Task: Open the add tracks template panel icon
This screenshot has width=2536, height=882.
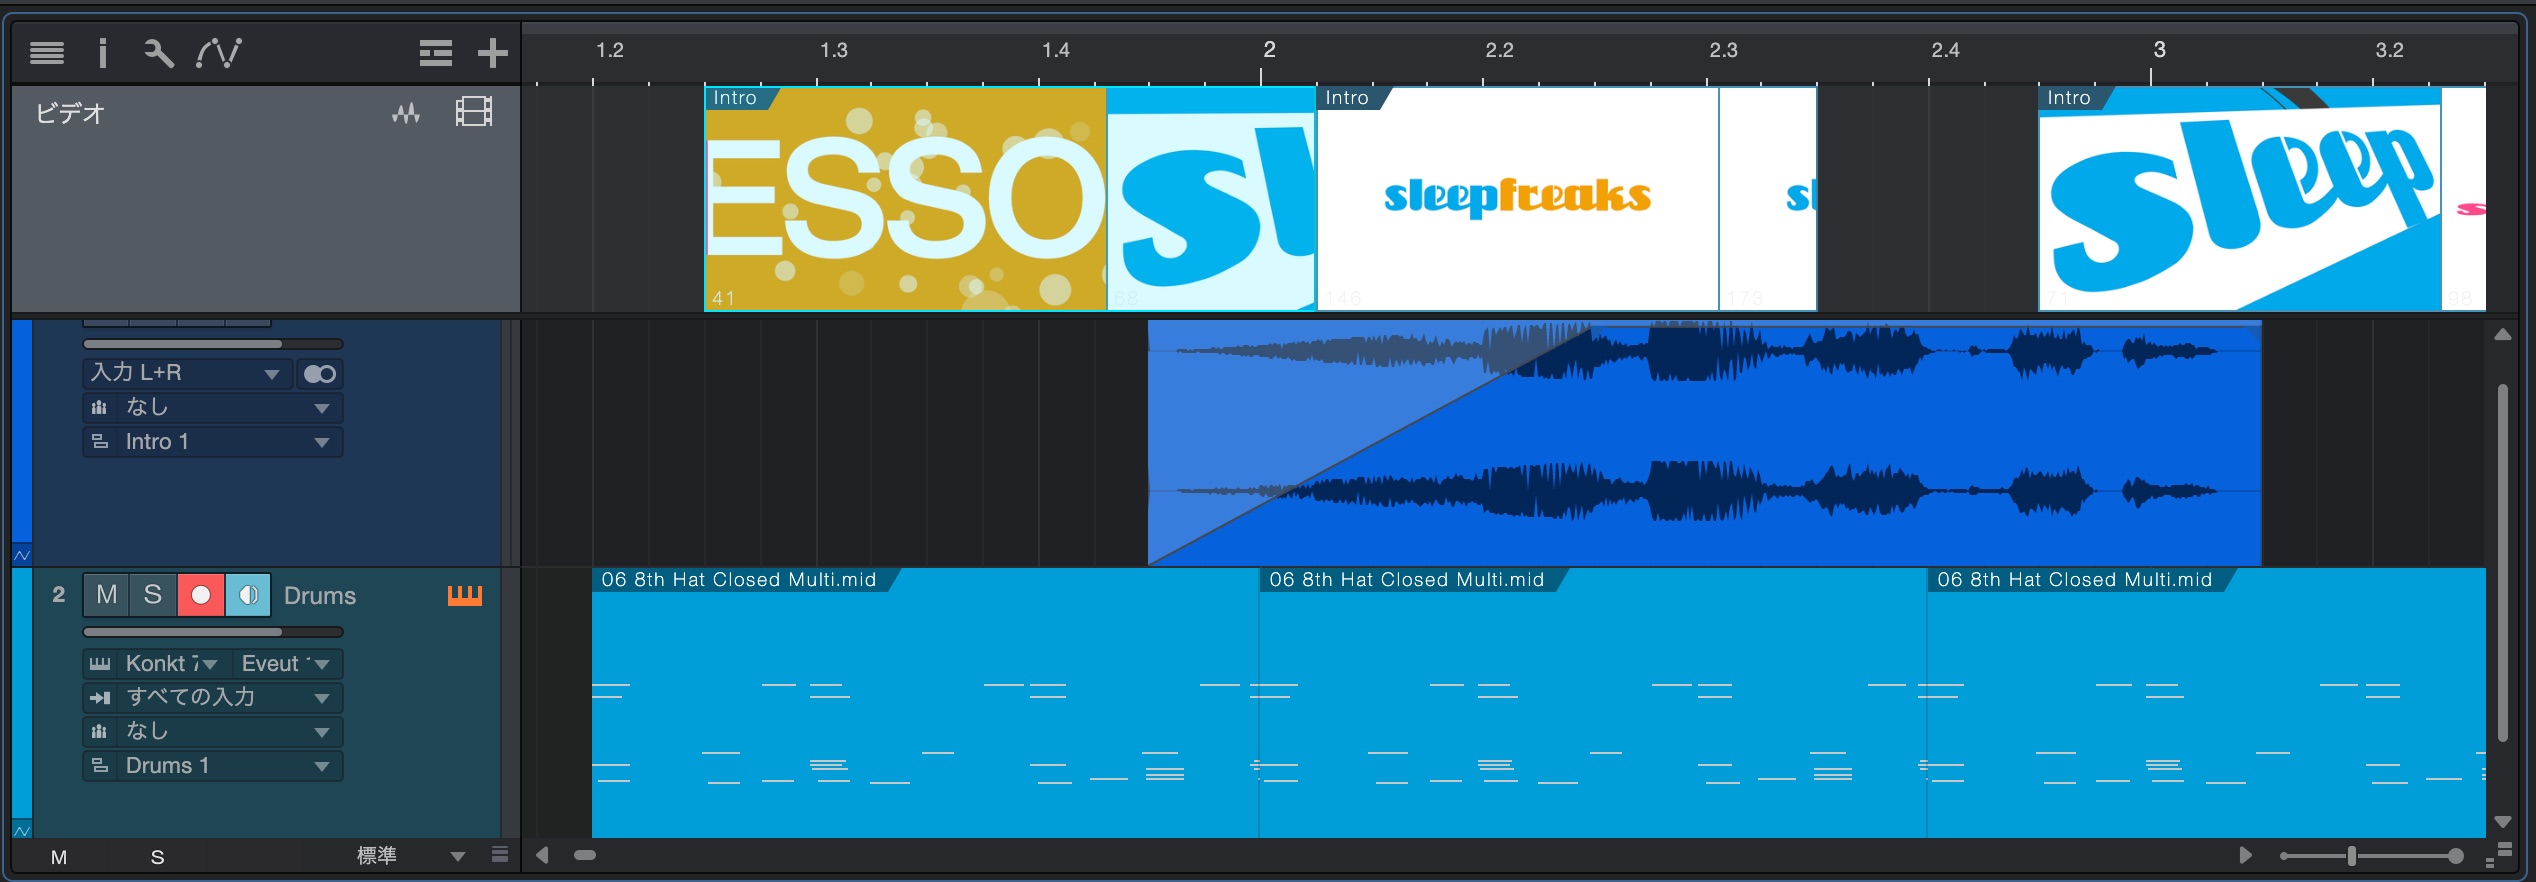Action: [435, 53]
